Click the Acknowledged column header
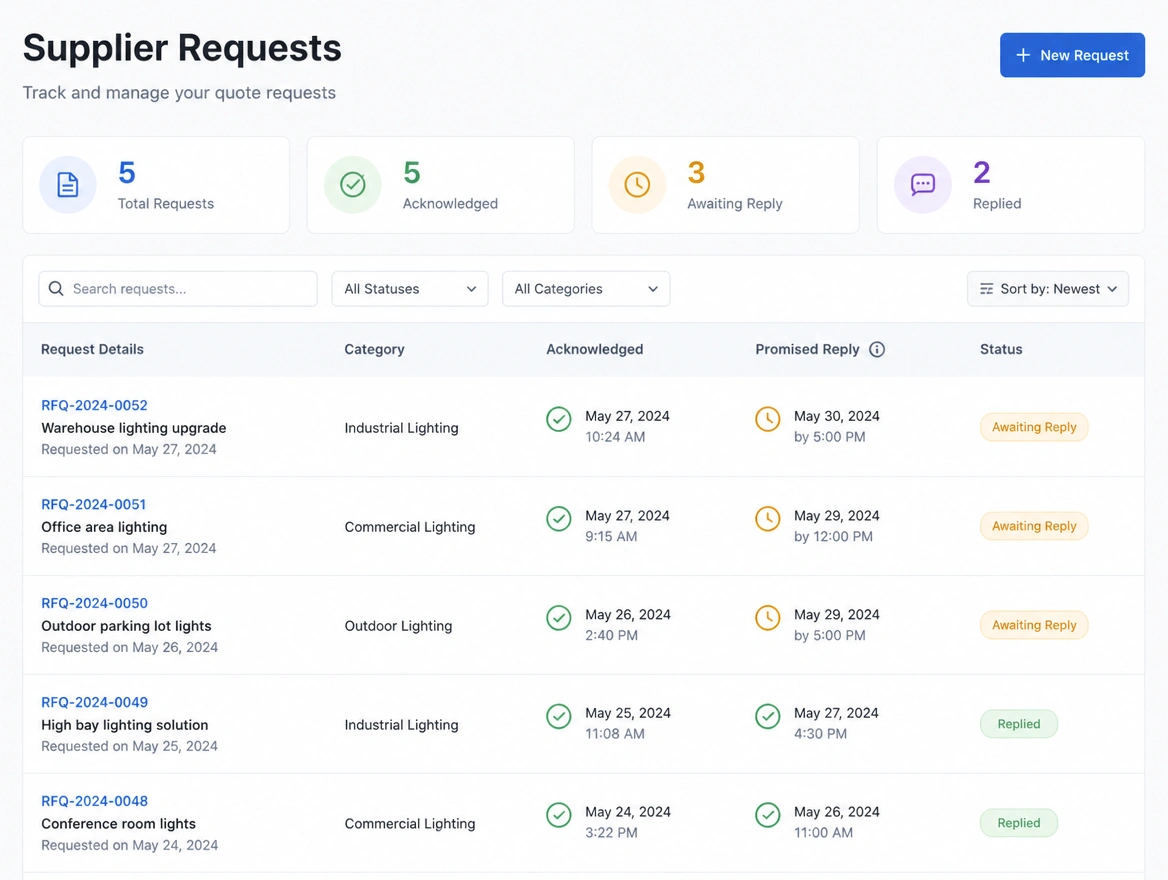The width and height of the screenshot is (1168, 880). coord(594,349)
